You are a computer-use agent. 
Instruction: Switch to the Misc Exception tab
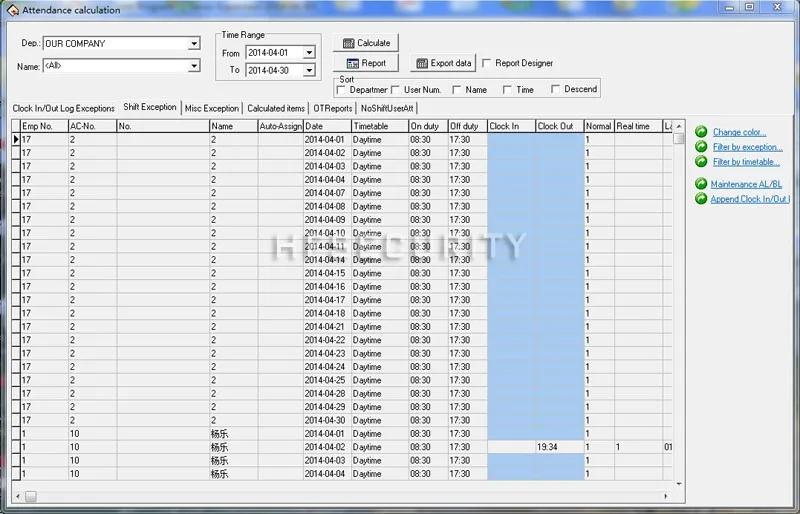pyautogui.click(x=212, y=108)
